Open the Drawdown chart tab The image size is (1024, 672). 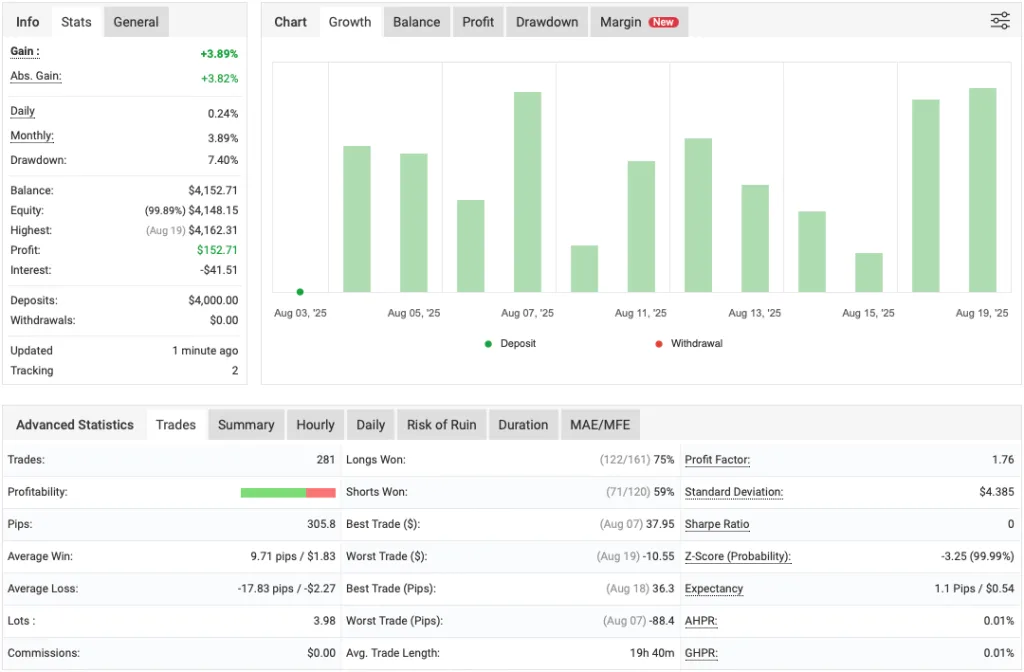click(546, 21)
